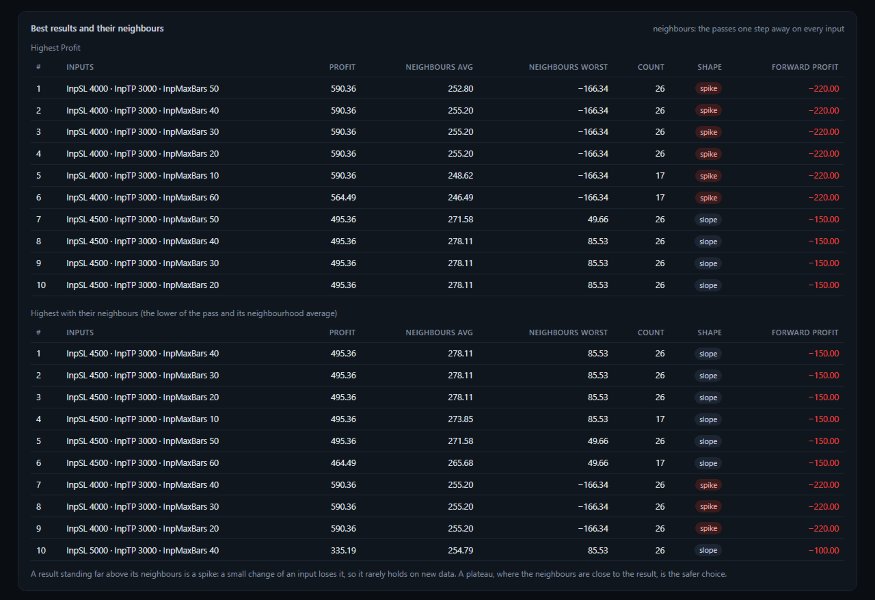Viewport: 875px width, 600px height.
Task: Click NEIGHBOURS AVG header in the Highest Profit table
Action: click(439, 67)
